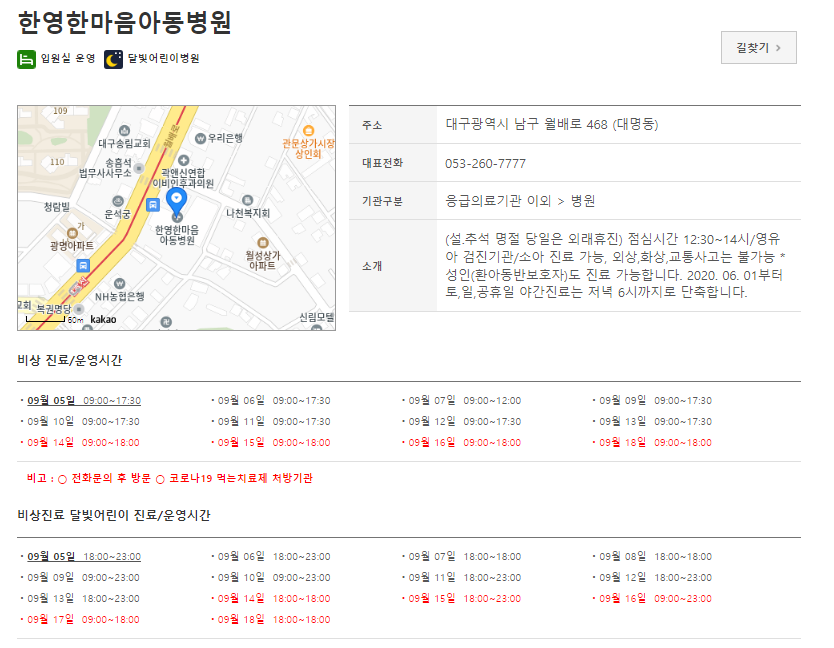Click the phone number 053-260-7777
Viewport: 834px width, 648px height.
[485, 163]
